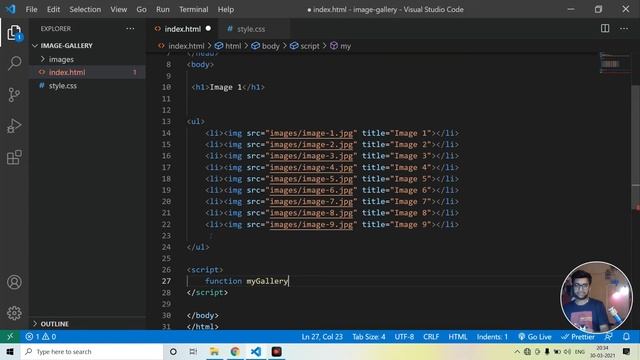Open the Terminal menu
The image size is (640, 360).
(x=193, y=9)
